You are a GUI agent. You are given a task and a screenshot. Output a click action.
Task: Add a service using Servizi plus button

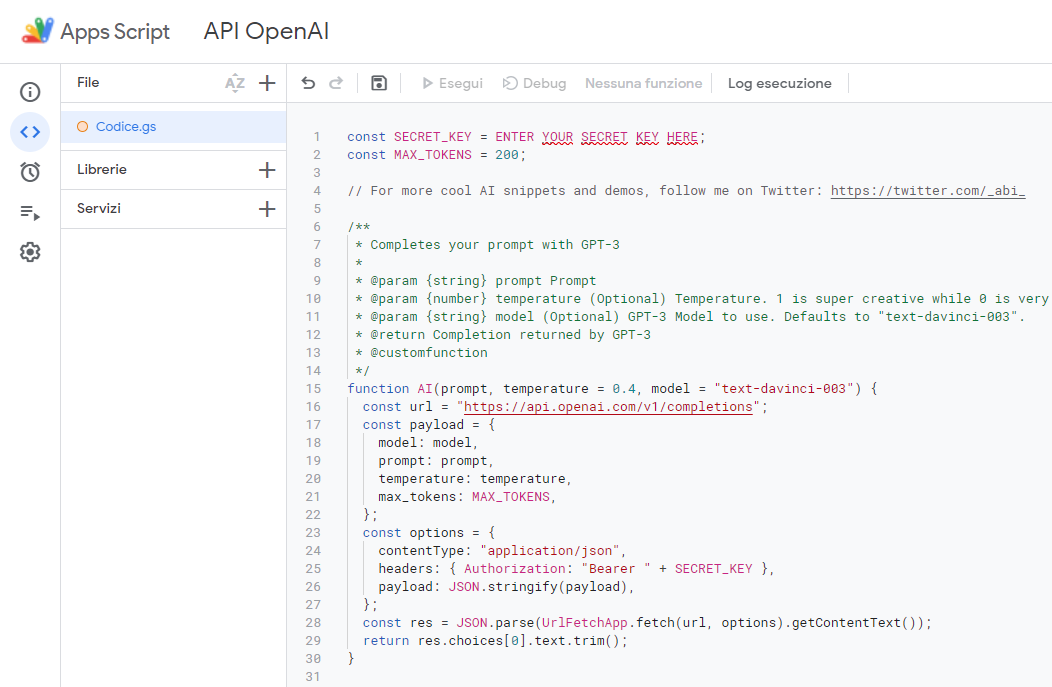pos(267,209)
